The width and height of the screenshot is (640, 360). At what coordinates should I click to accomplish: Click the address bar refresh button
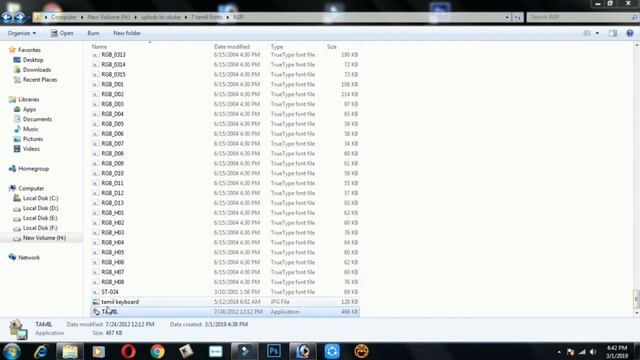coord(518,18)
